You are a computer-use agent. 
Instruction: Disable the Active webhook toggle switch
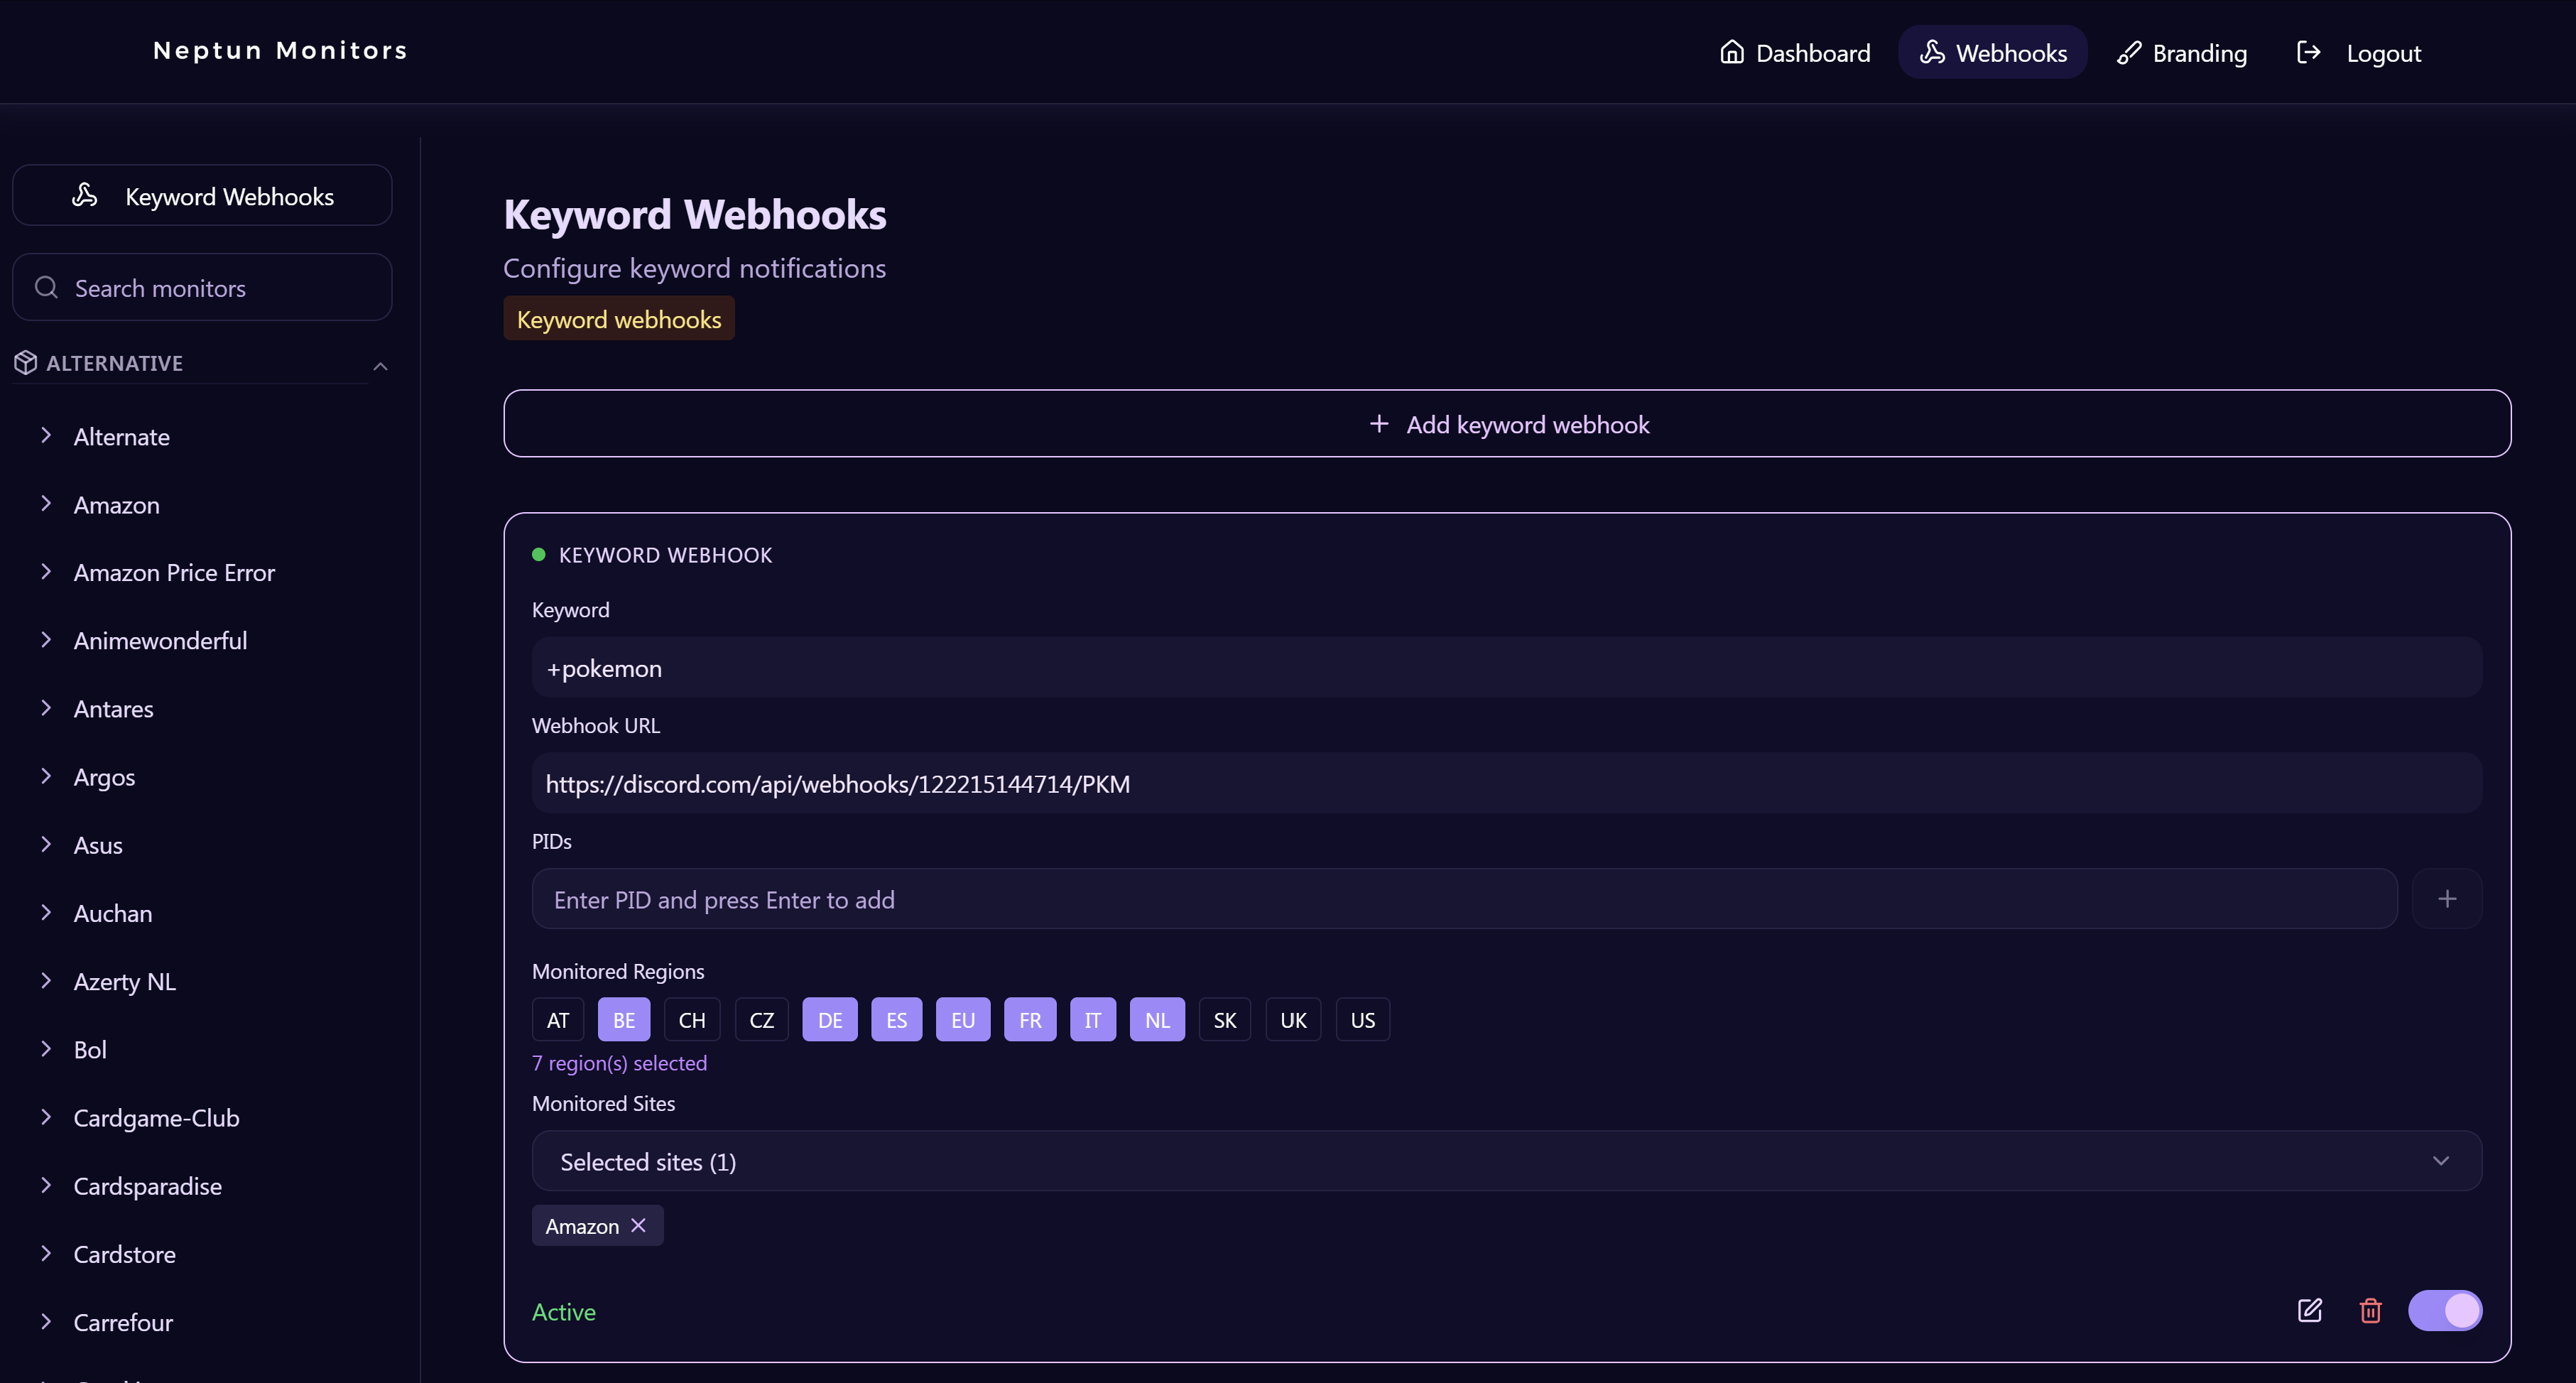pyautogui.click(x=2444, y=1310)
